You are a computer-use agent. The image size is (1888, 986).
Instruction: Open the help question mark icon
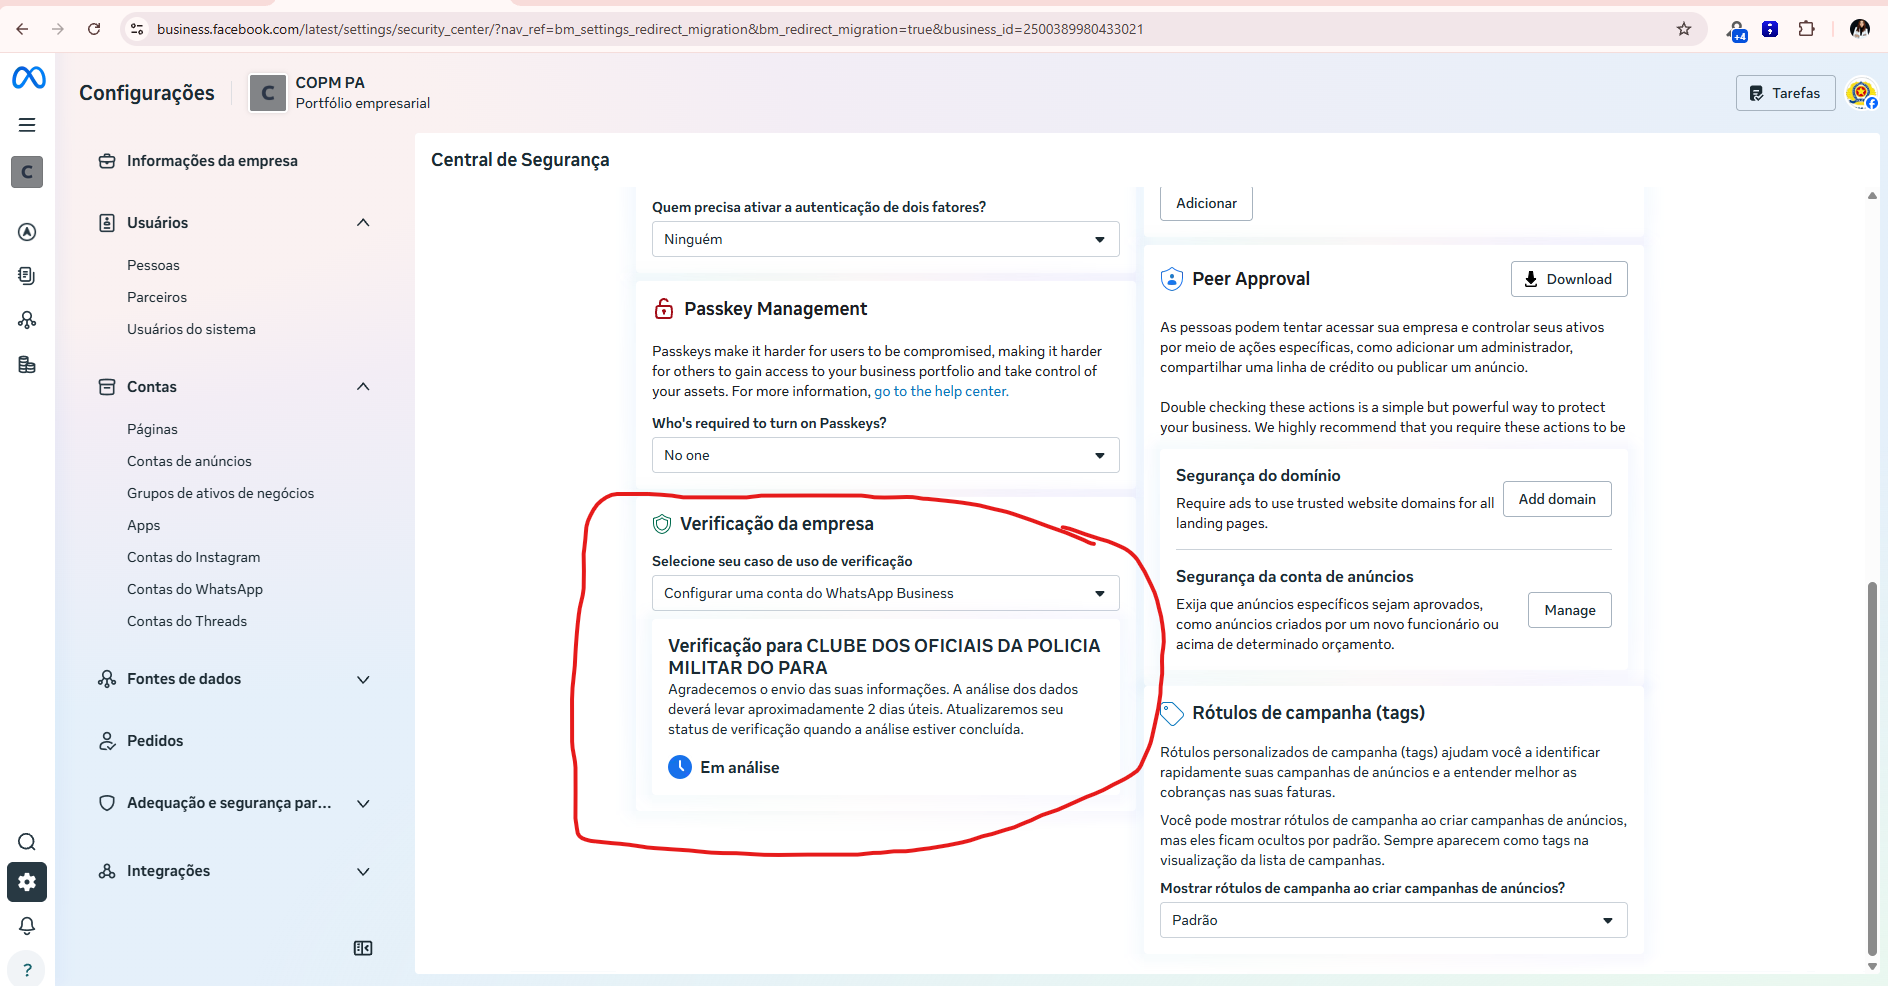tap(27, 969)
